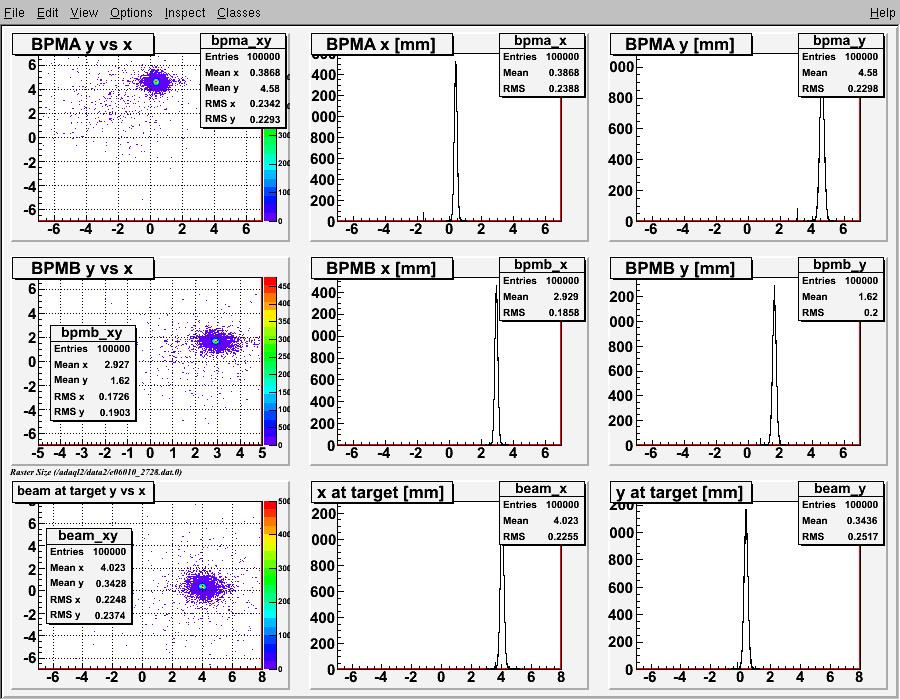Click the bpma_y statistics box header

pos(840,41)
